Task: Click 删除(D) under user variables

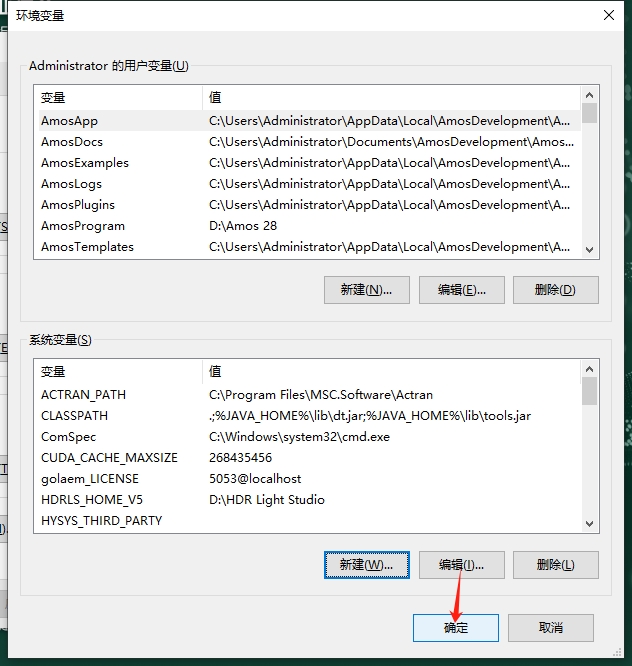Action: pyautogui.click(x=556, y=290)
